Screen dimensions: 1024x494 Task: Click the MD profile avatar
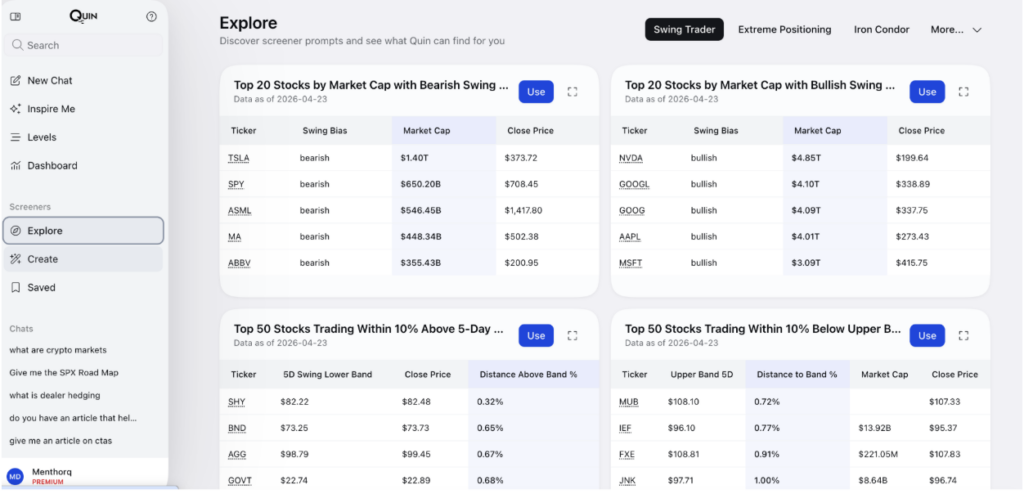coord(16,476)
